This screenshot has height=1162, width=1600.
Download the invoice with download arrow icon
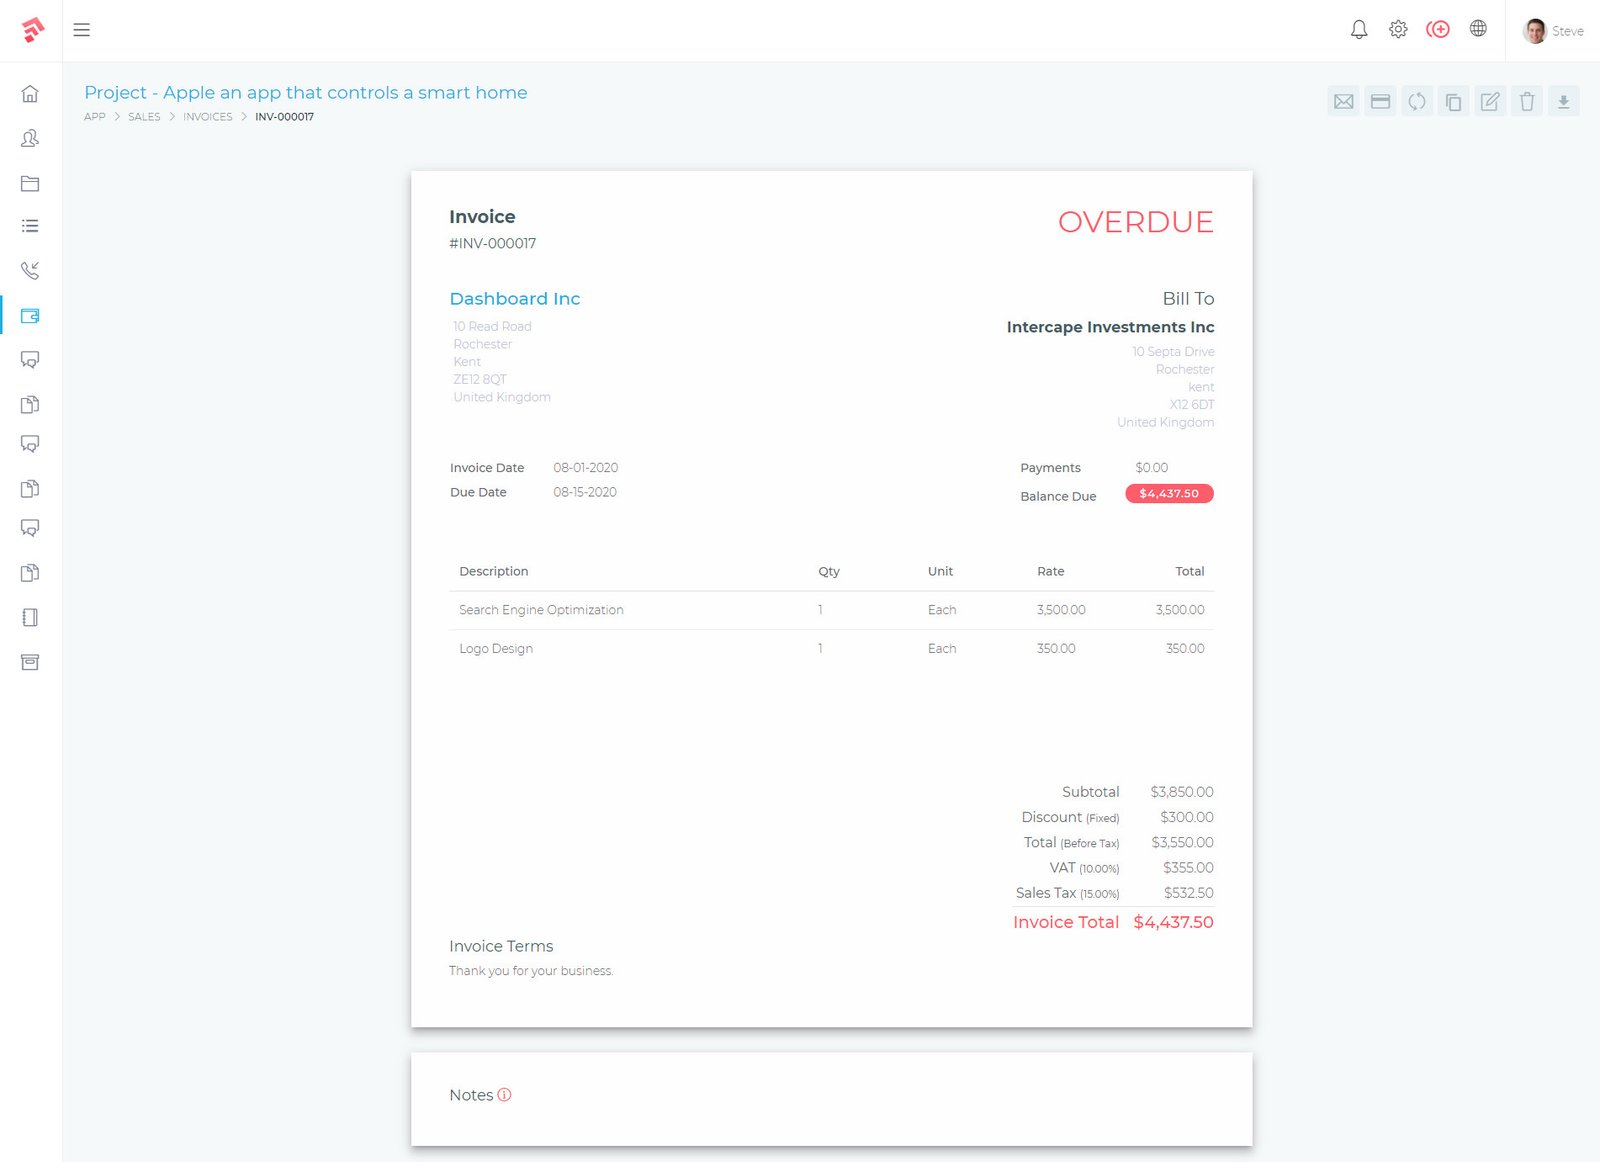[x=1563, y=102]
